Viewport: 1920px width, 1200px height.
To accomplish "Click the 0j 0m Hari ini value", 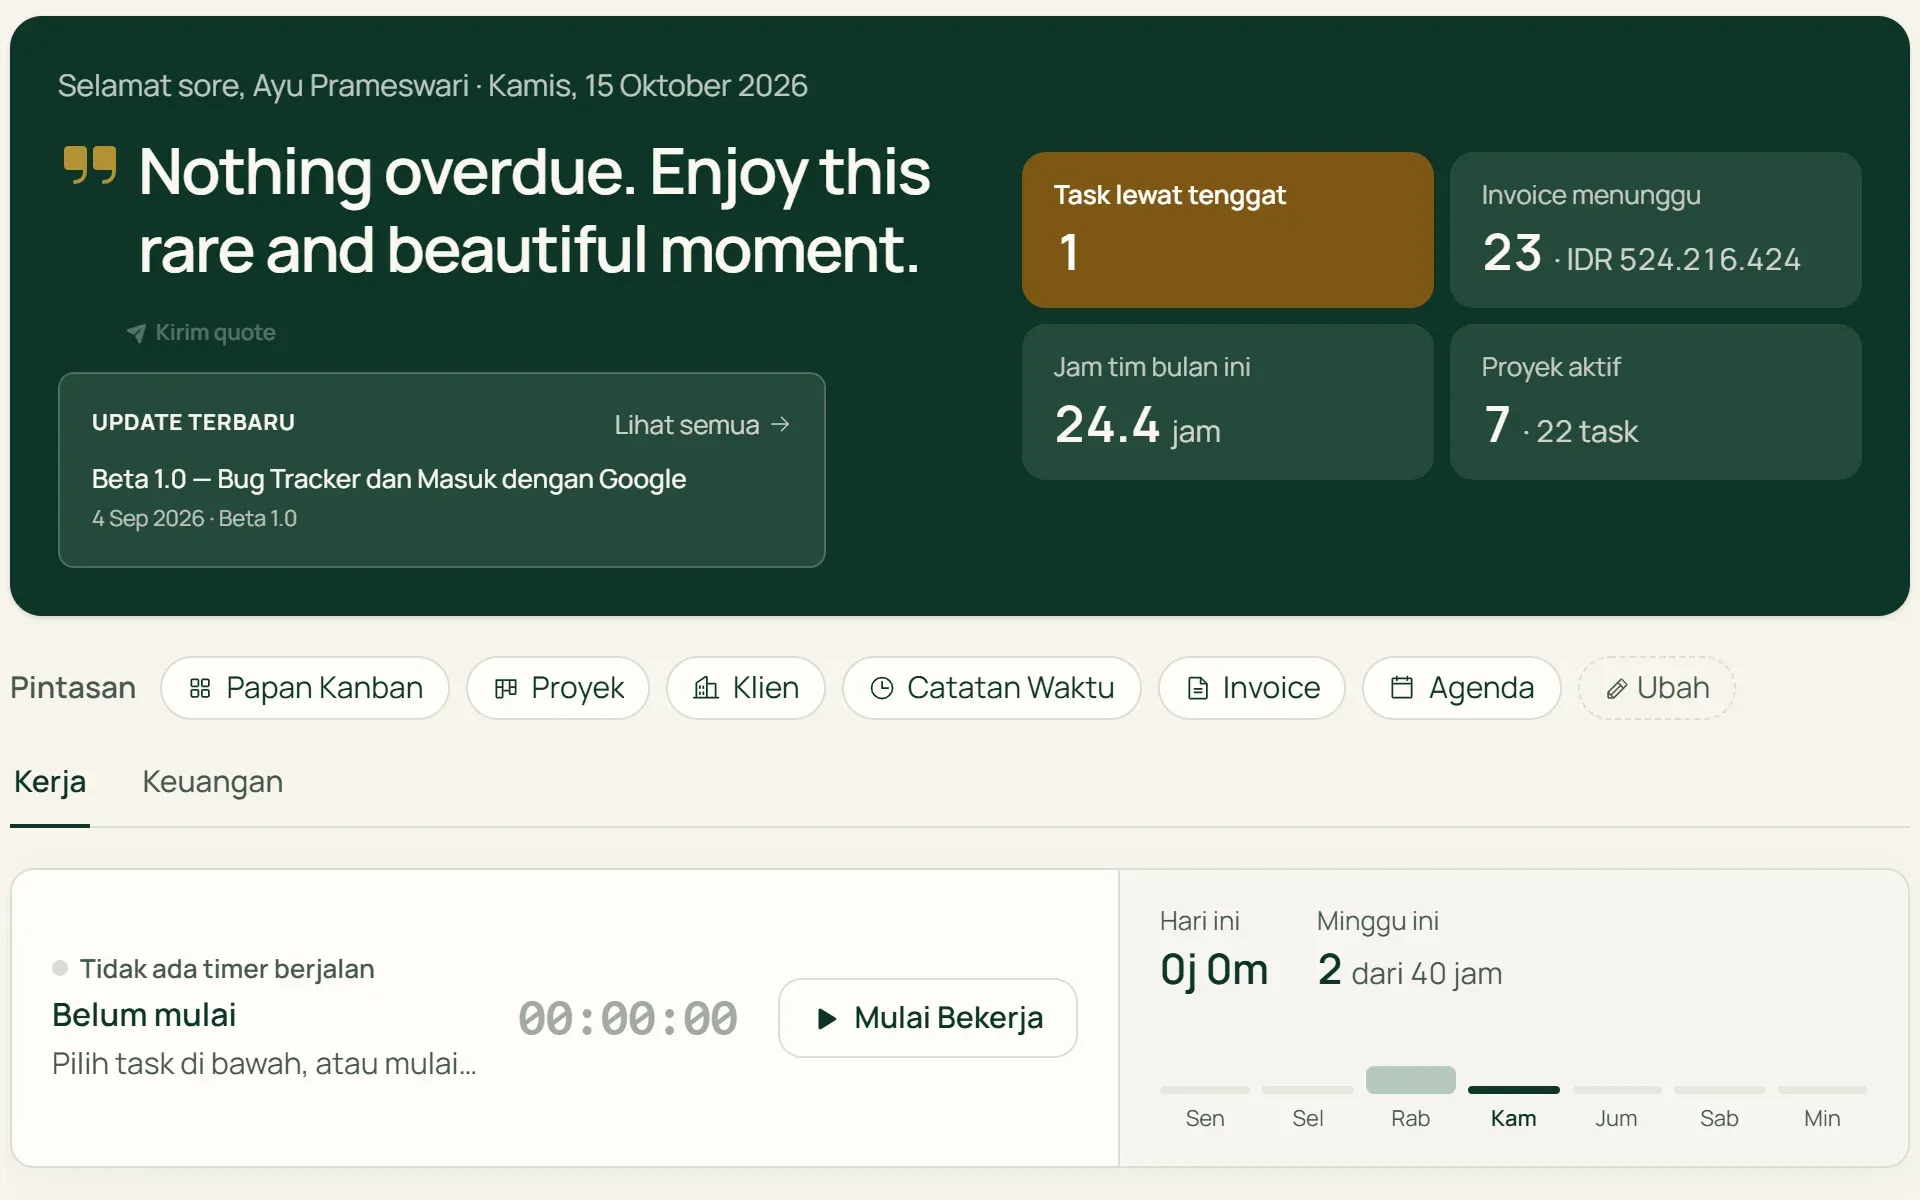I will click(x=1214, y=970).
